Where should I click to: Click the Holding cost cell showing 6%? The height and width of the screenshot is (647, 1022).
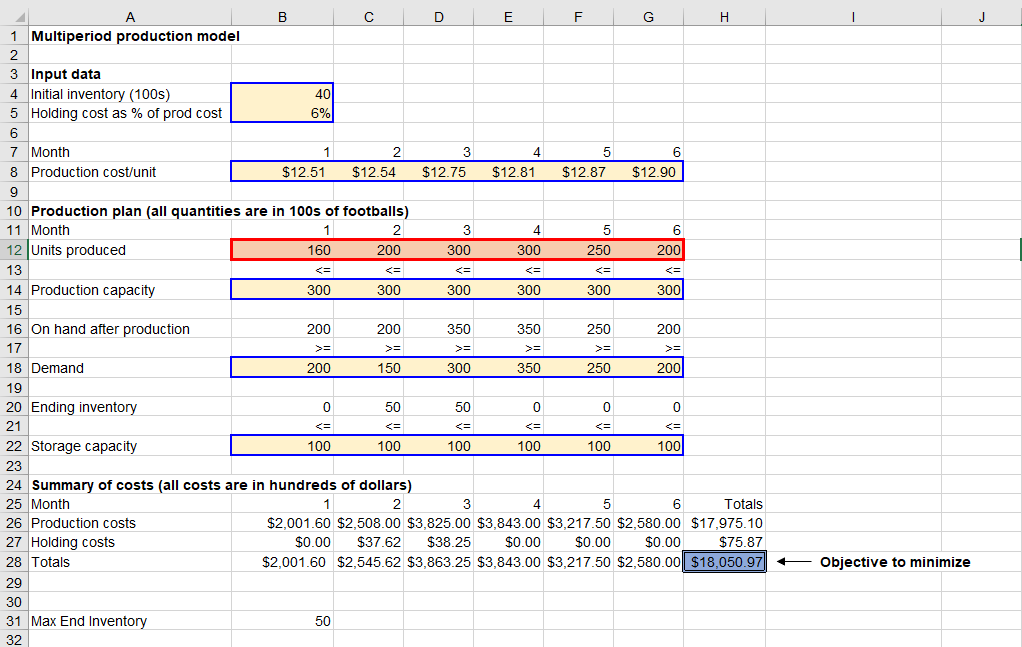pos(282,113)
